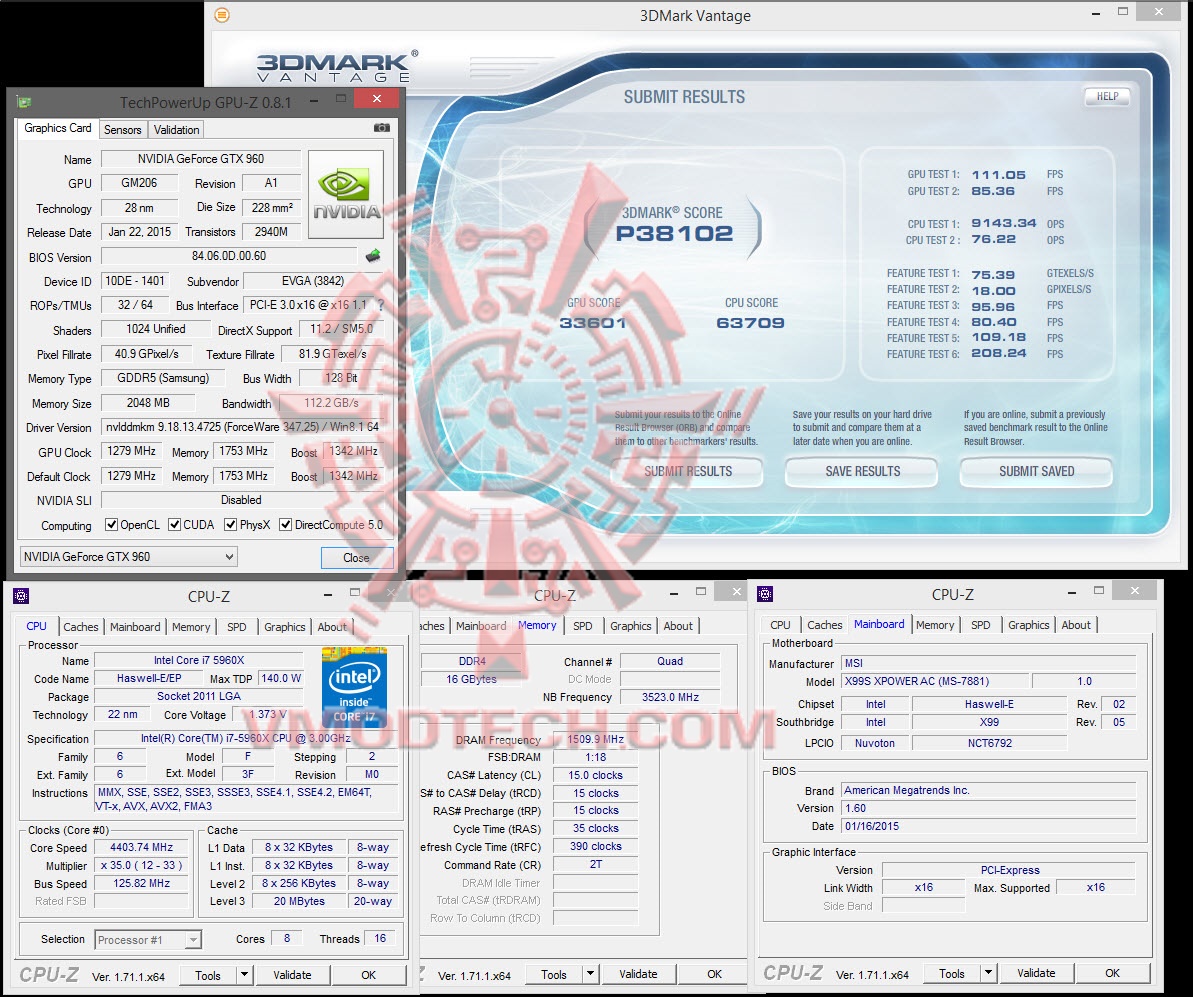Click the Driver Version field in GPU-Z
This screenshot has width=1193, height=997.
(242, 427)
